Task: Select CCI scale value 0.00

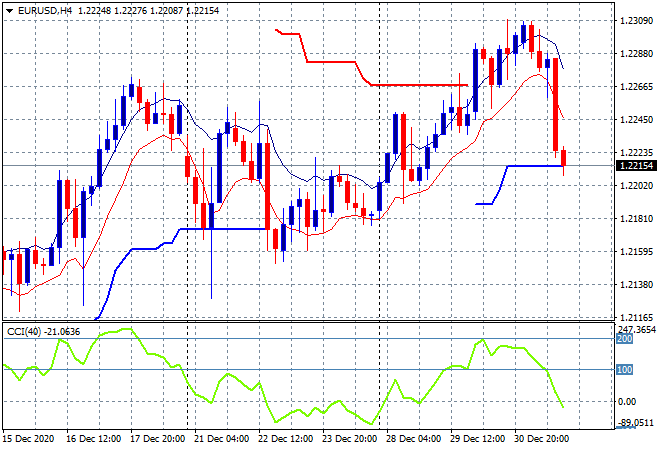Action: pyautogui.click(x=627, y=402)
